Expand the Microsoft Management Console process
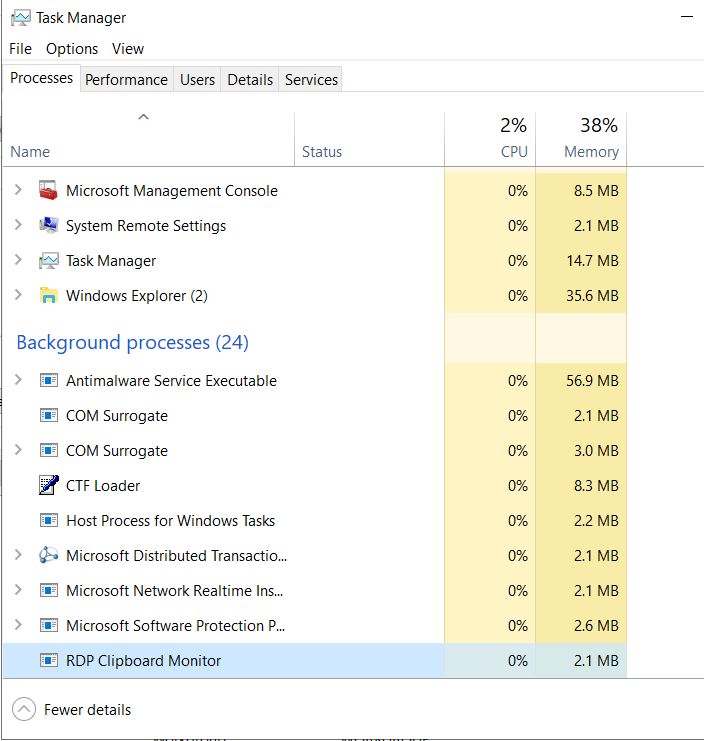This screenshot has width=704, height=741. point(18,190)
